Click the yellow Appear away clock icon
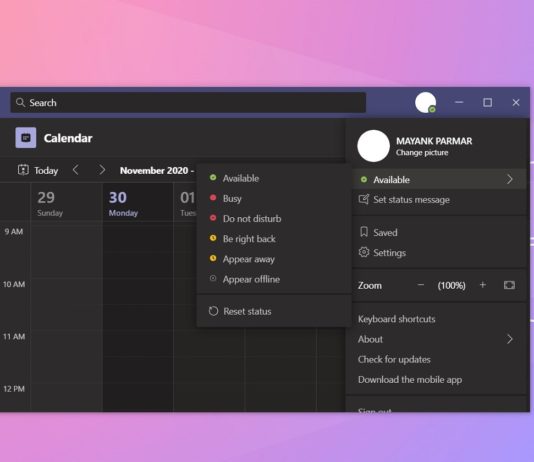Image resolution: width=534 pixels, height=462 pixels. point(213,258)
